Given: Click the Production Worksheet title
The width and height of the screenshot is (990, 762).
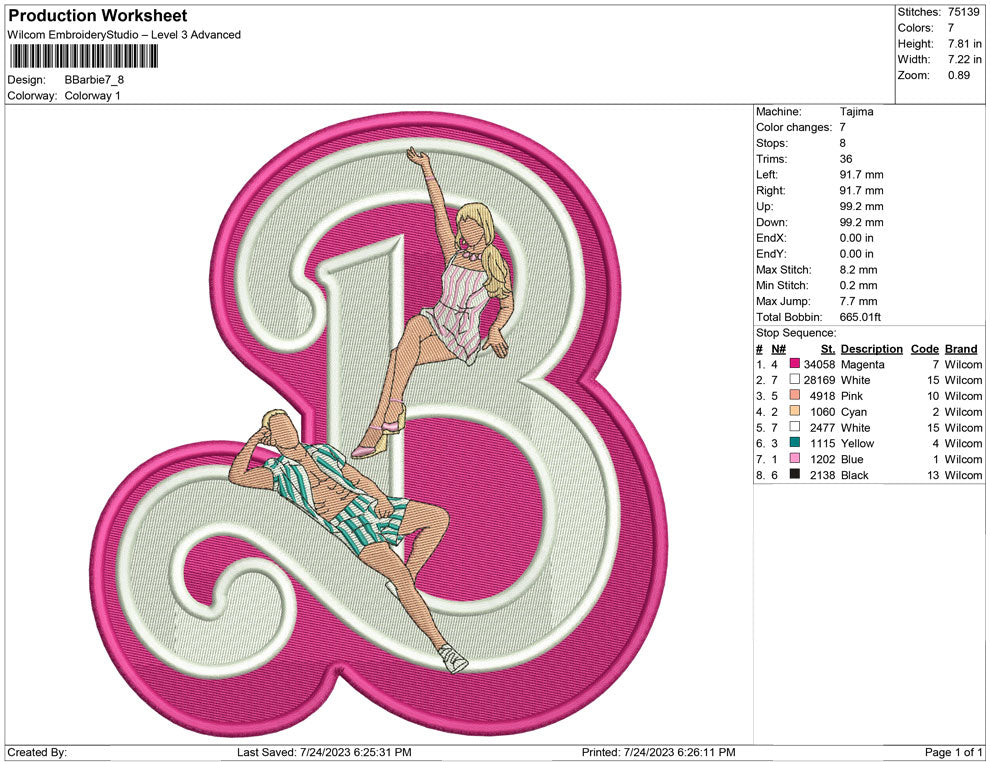Looking at the screenshot, I should coord(97,16).
